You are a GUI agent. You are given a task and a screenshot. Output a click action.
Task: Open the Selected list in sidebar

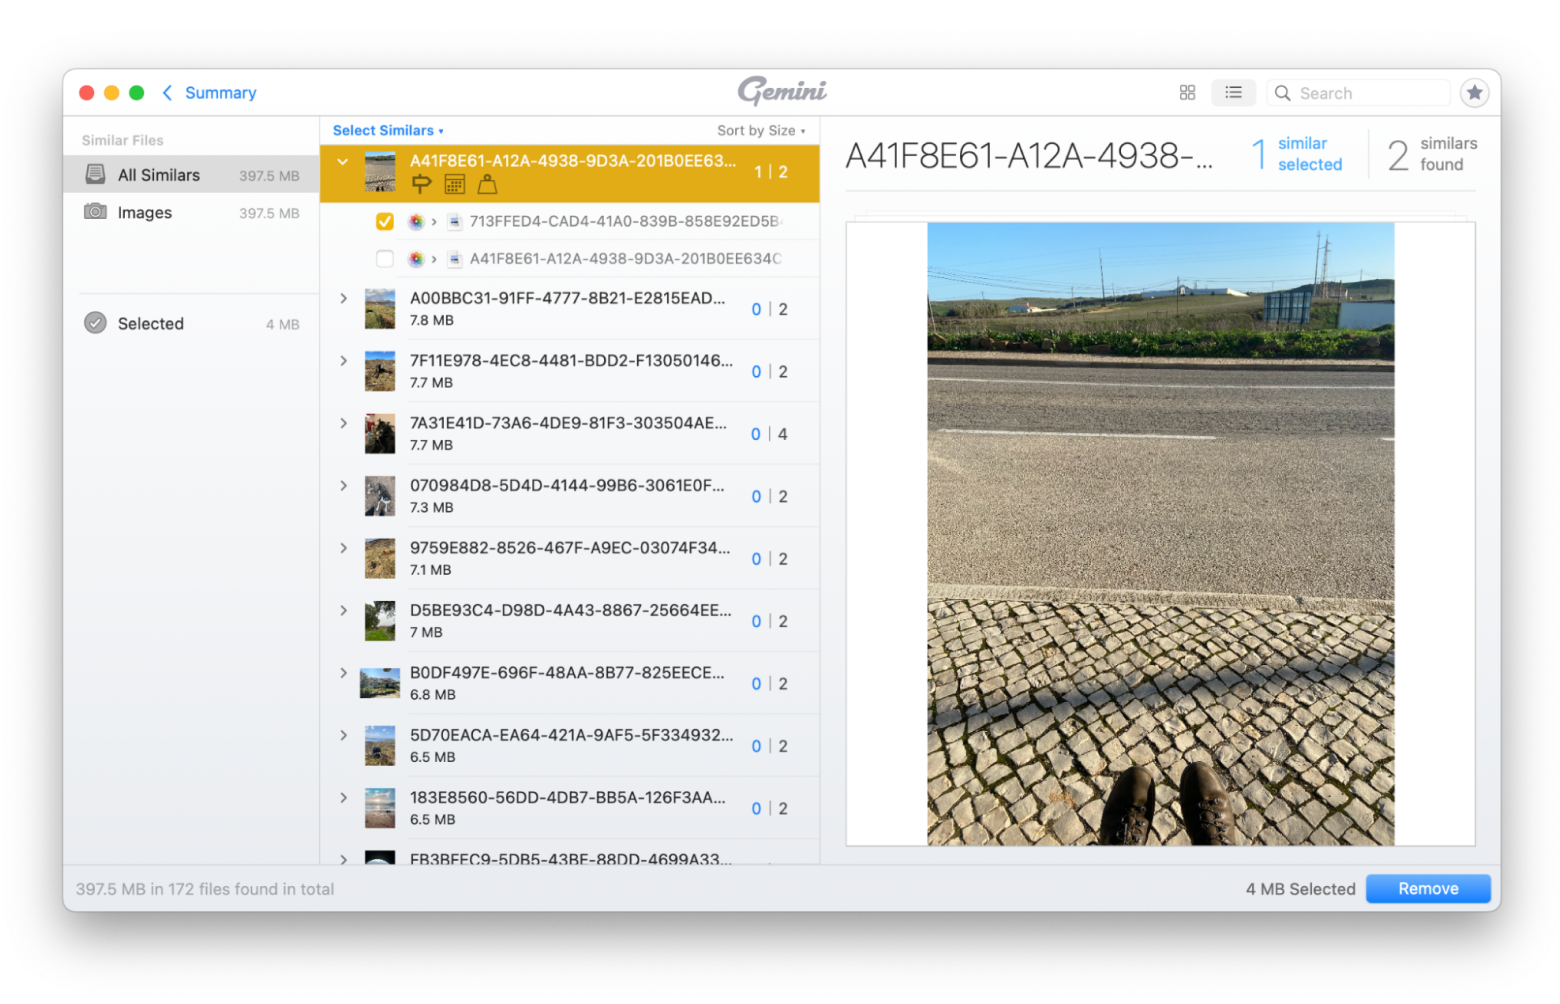[x=191, y=324]
